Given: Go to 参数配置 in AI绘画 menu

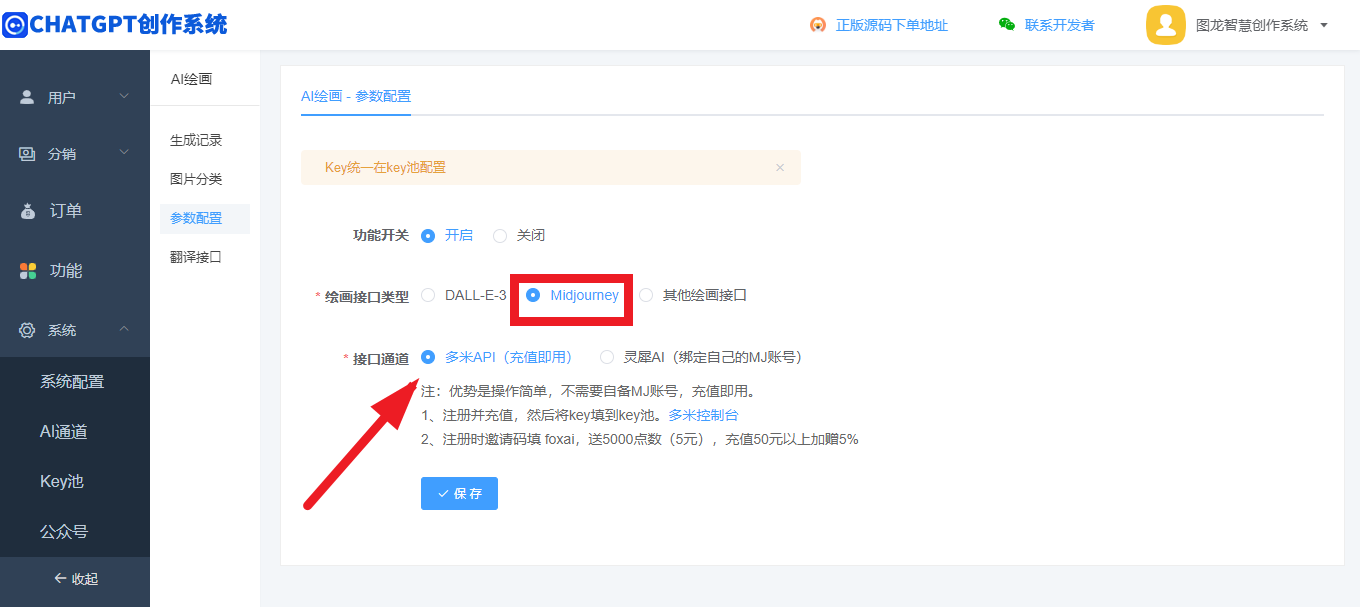Looking at the screenshot, I should point(205,218).
